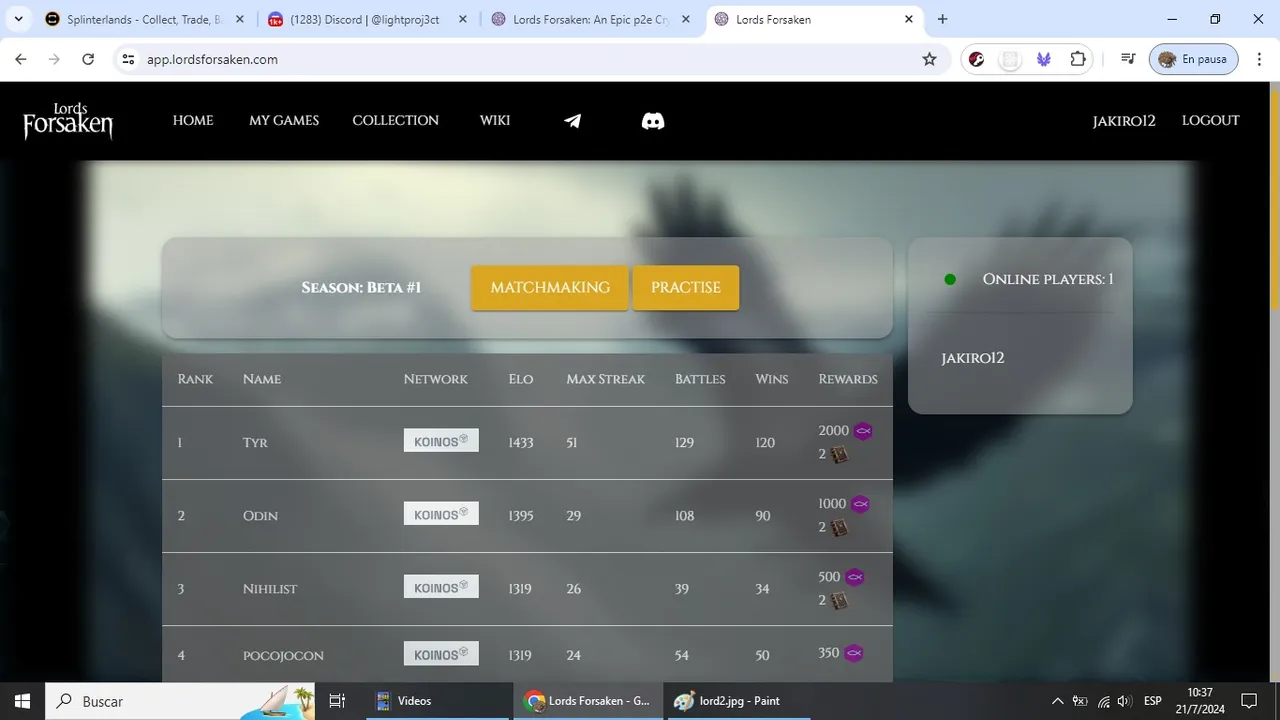1280x720 pixels.
Task: Switch to the lord2.jpg Paint taskbar window
Action: (738, 701)
